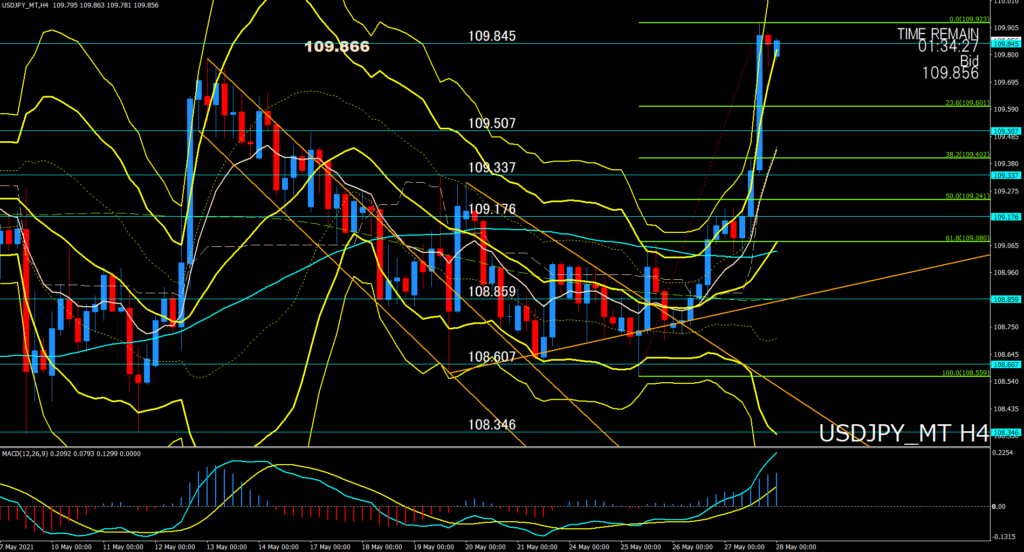
Task: Click the 10 May 00:00 date label
Action: tap(71, 547)
